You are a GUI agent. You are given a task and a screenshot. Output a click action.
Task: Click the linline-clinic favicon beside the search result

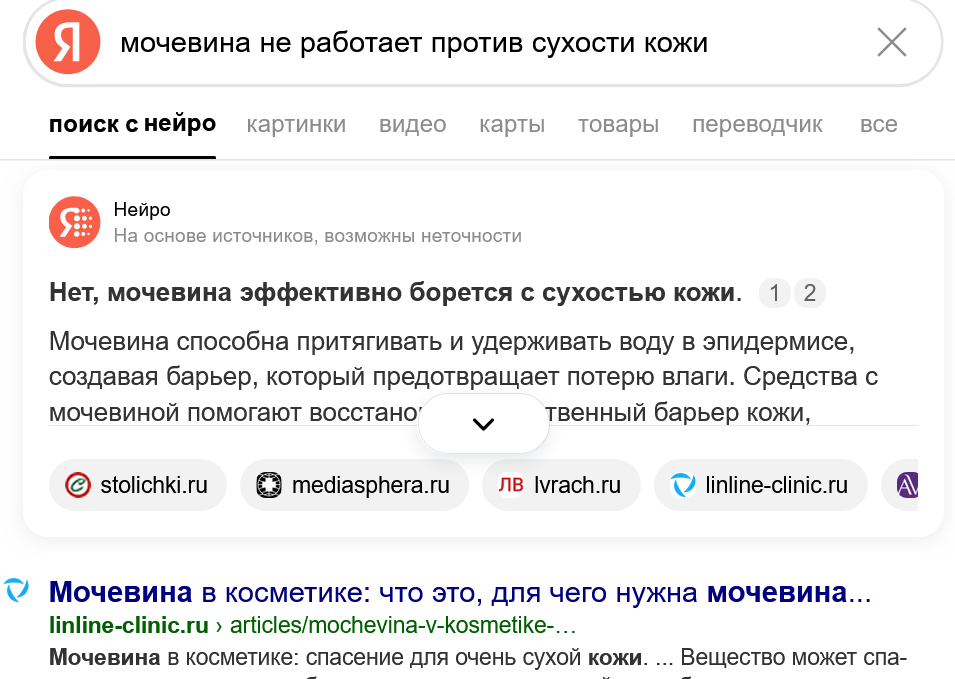coord(17,591)
